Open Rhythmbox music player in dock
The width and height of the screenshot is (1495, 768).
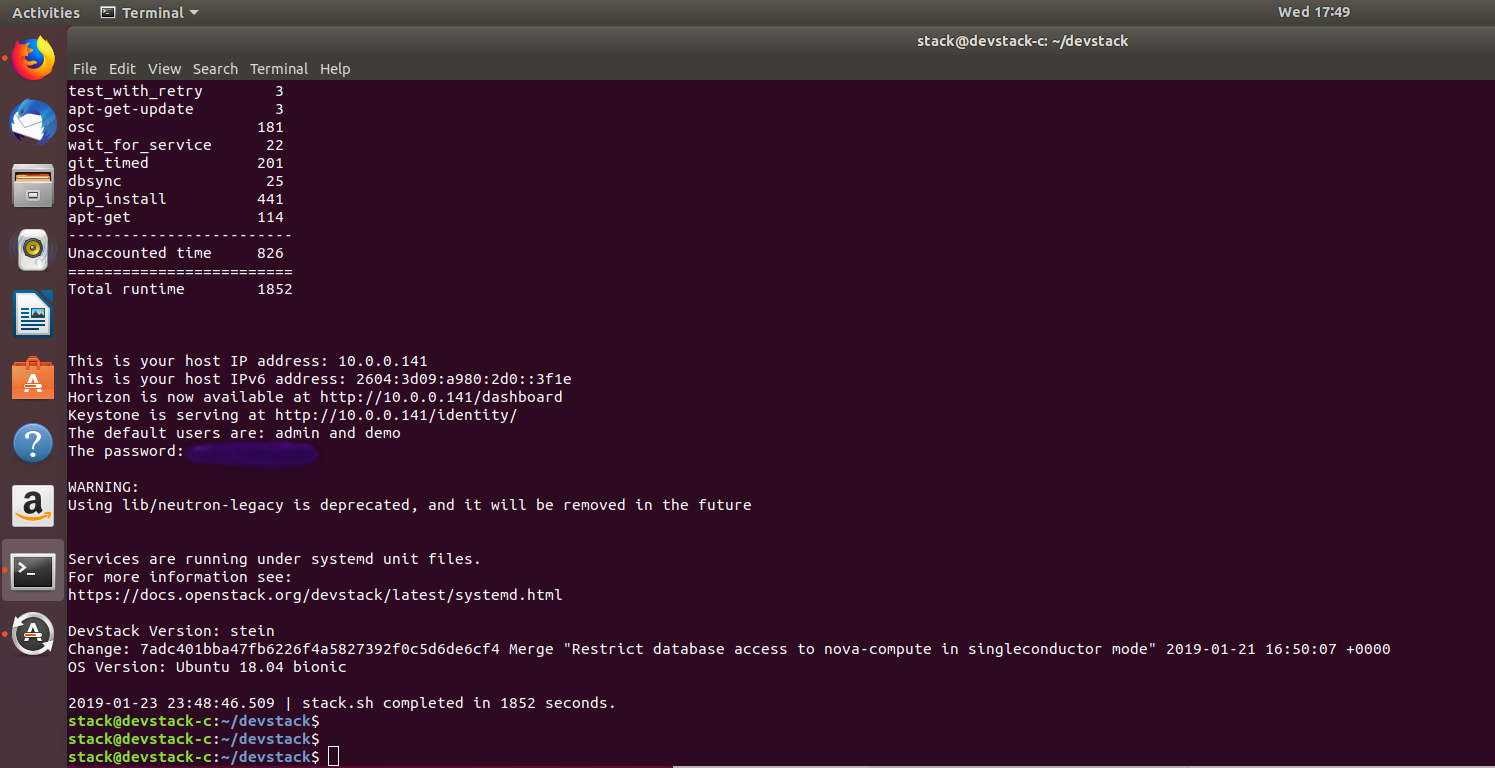tap(33, 249)
